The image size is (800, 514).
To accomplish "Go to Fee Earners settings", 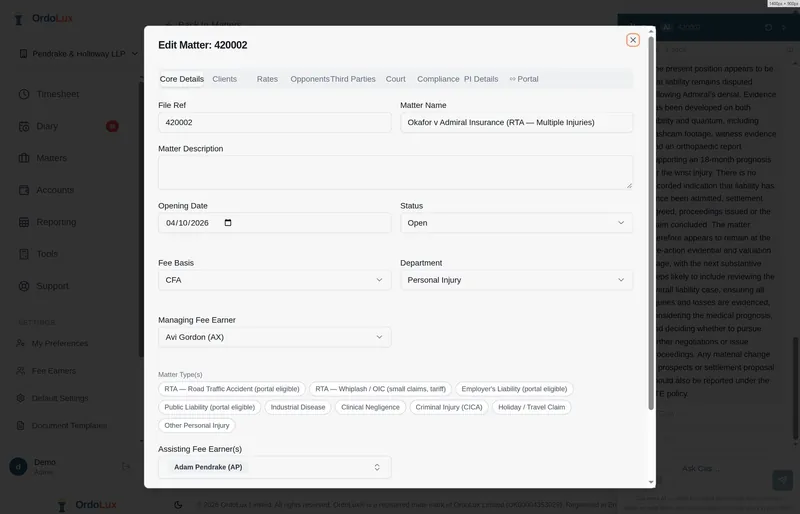I will pos(54,371).
